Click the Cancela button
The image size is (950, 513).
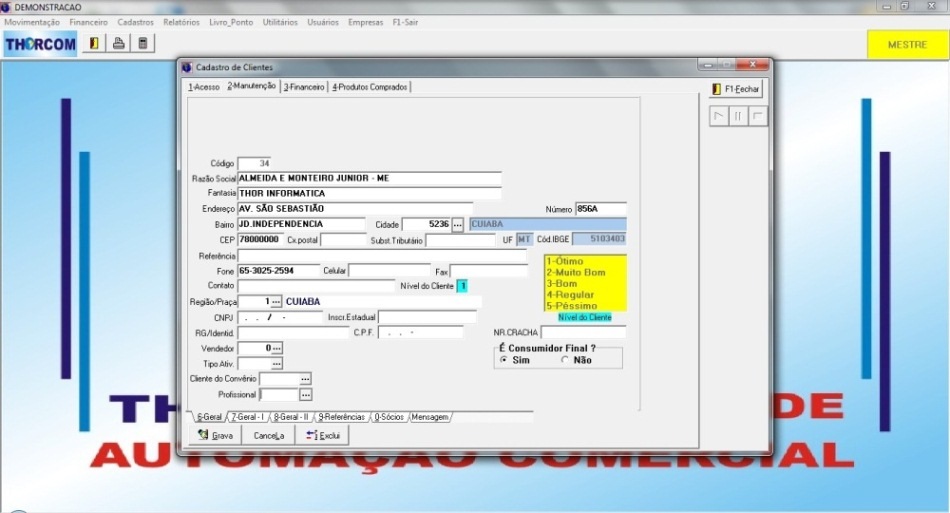268,435
